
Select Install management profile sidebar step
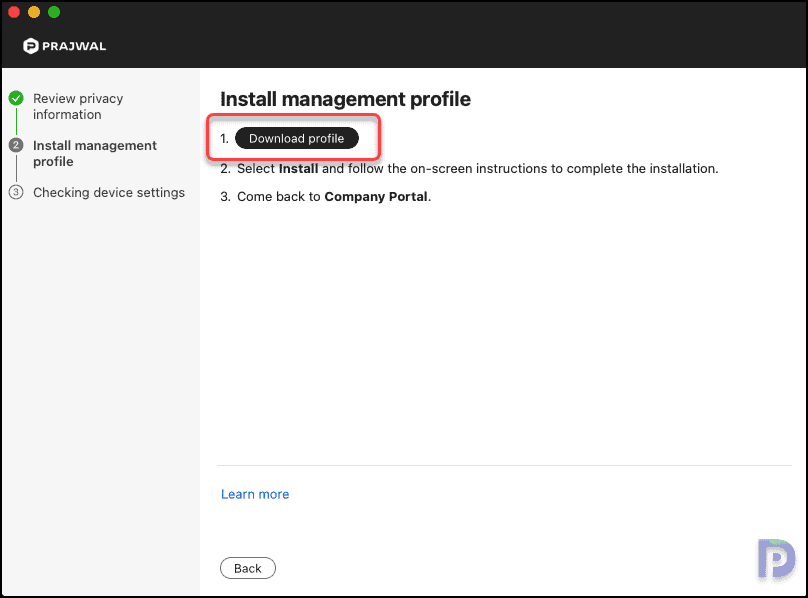click(95, 154)
